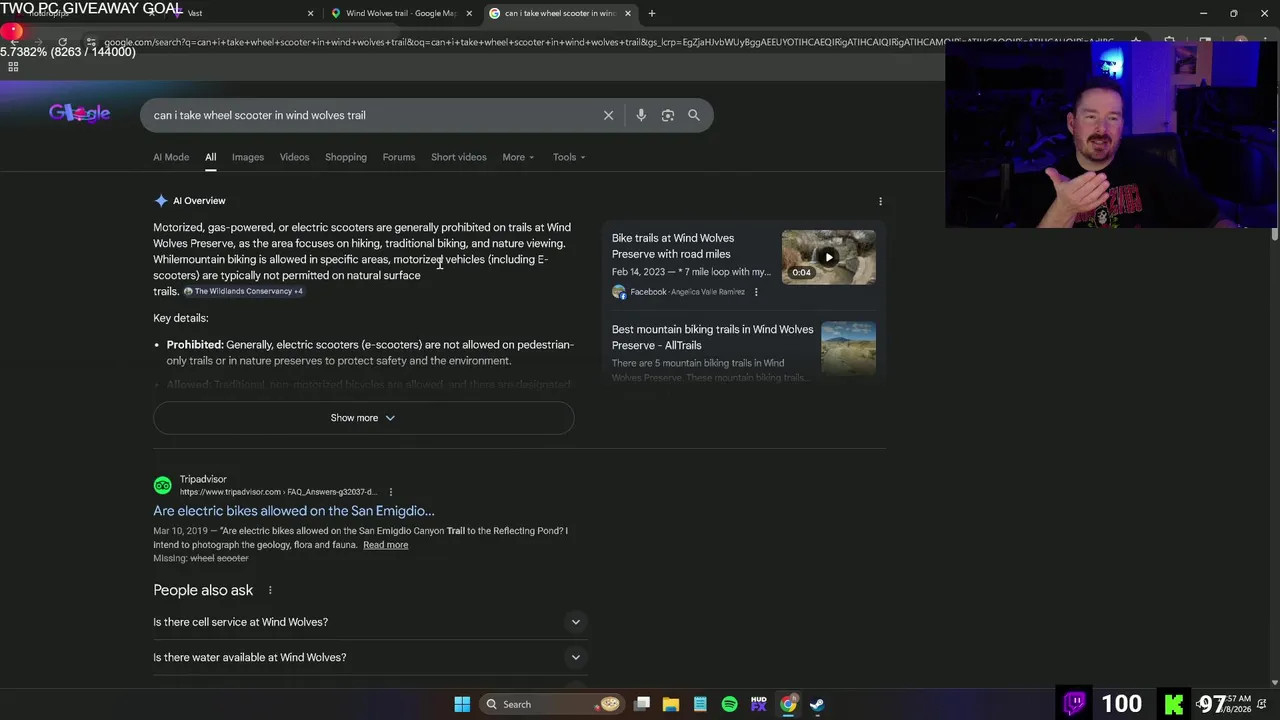Click inside the Google search input field
The image size is (1280, 720).
[x=370, y=115]
